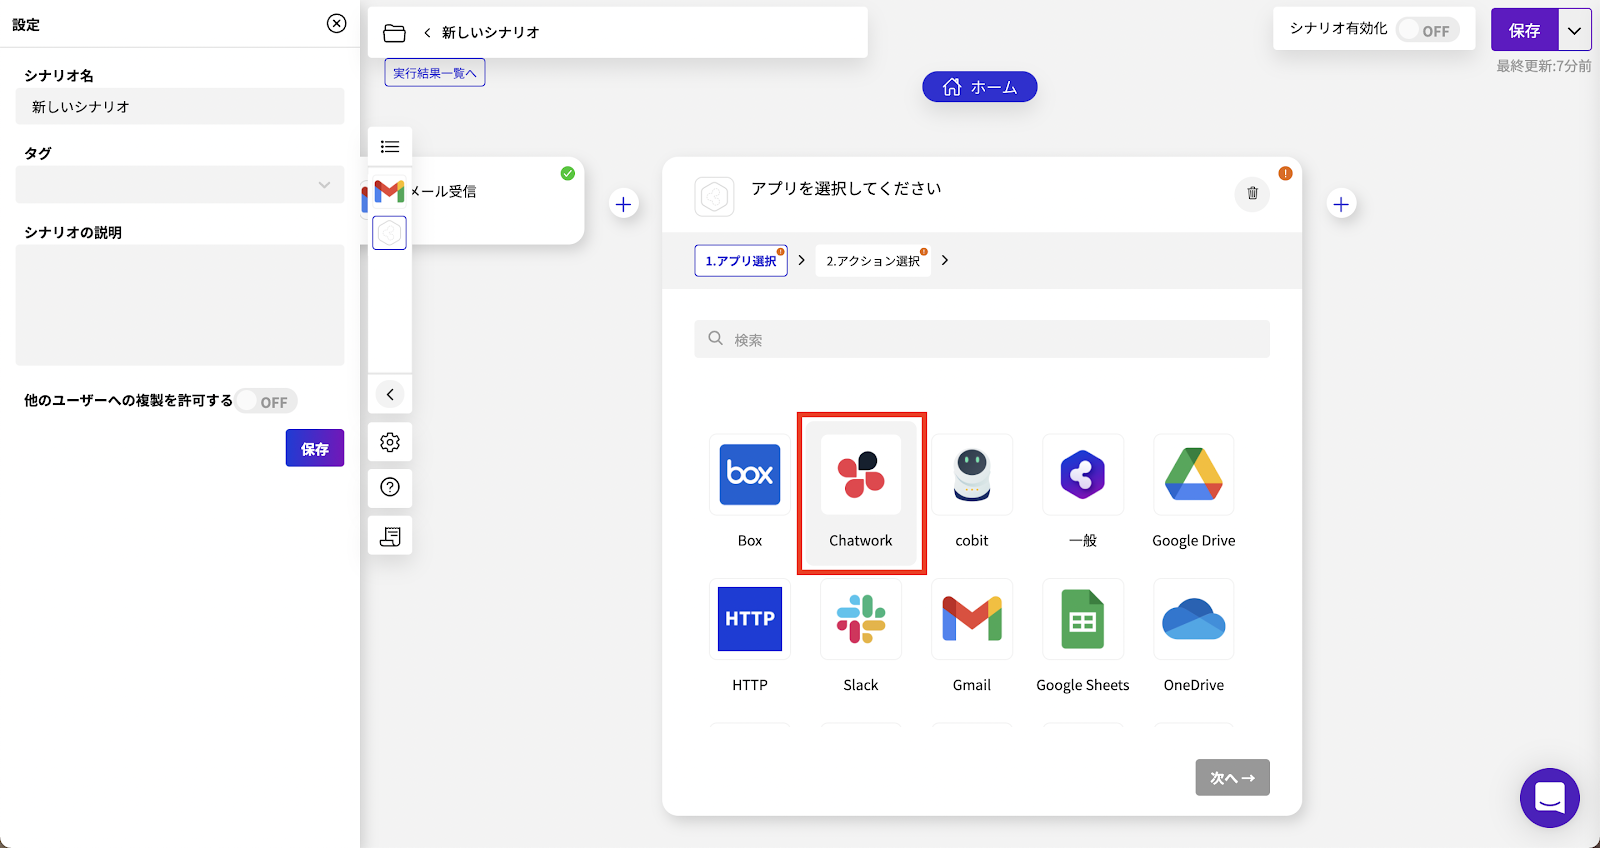This screenshot has height=848, width=1600.
Task: Delete the step via trash icon
Action: (x=1252, y=193)
